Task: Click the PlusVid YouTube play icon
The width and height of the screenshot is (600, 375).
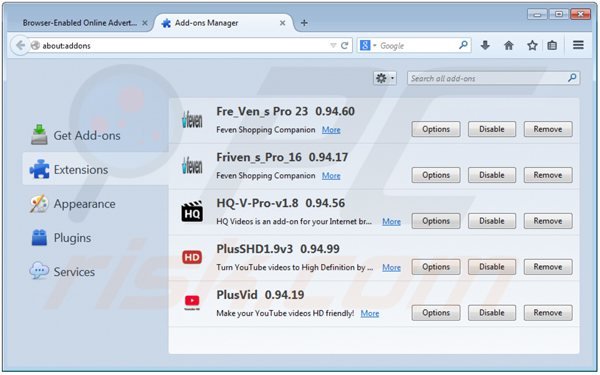Action: pos(192,302)
